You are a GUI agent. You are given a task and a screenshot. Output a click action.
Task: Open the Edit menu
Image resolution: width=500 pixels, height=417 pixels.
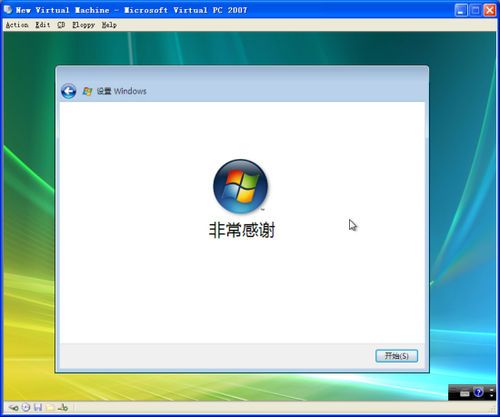click(43, 25)
